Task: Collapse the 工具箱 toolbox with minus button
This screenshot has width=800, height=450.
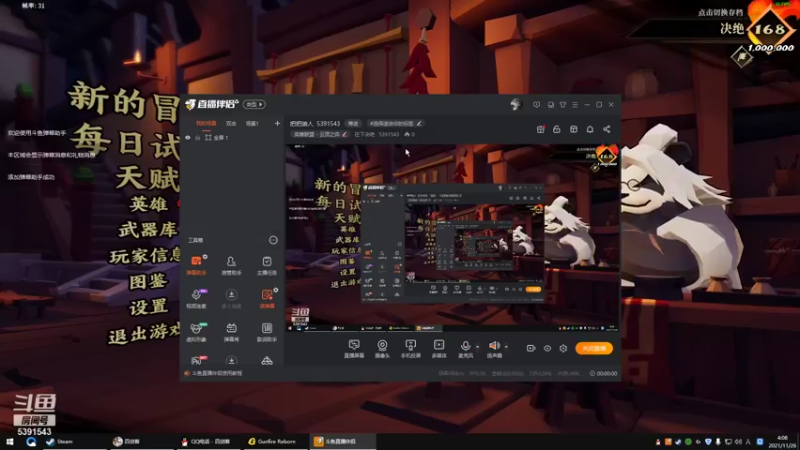Action: click(x=273, y=240)
